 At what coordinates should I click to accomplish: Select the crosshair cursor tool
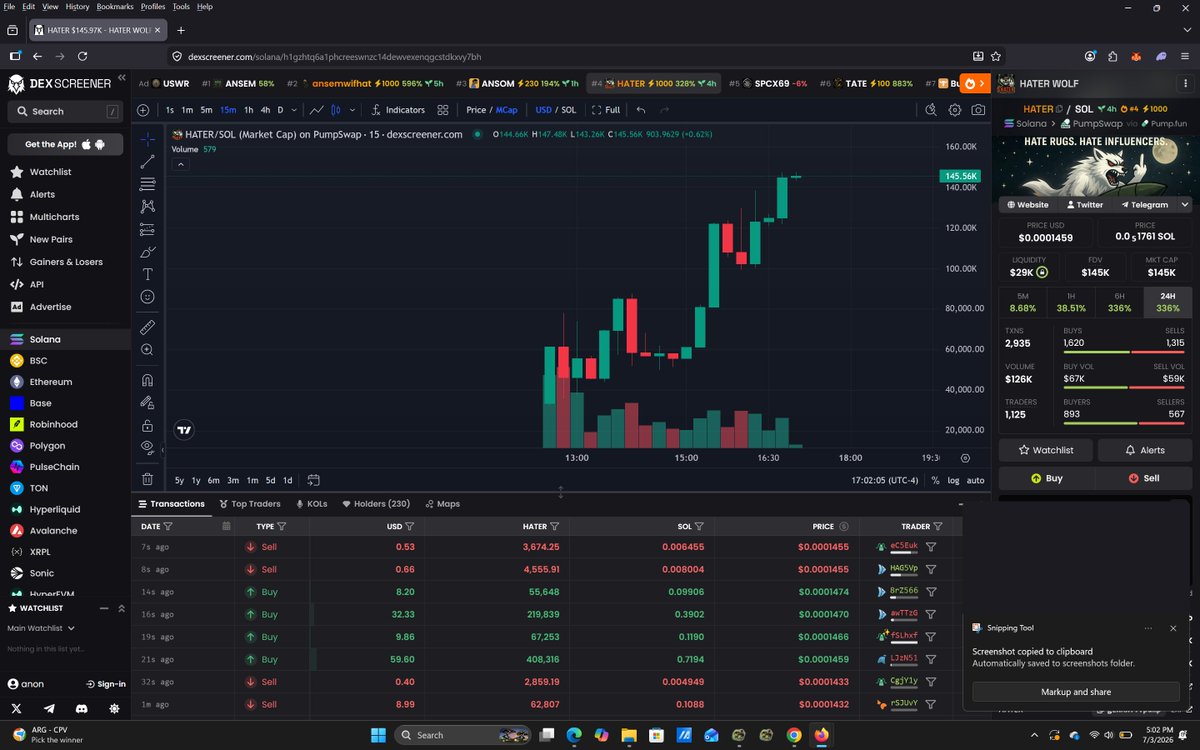pyautogui.click(x=147, y=139)
